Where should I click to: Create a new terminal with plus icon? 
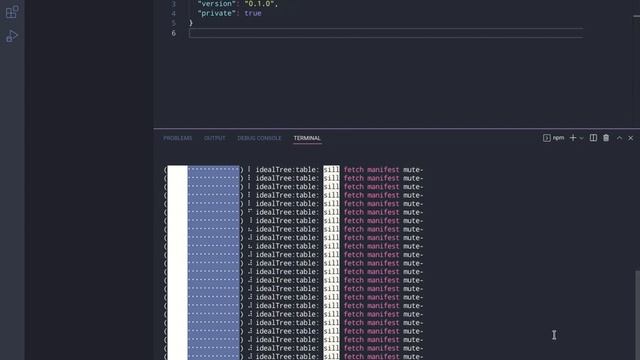573,138
